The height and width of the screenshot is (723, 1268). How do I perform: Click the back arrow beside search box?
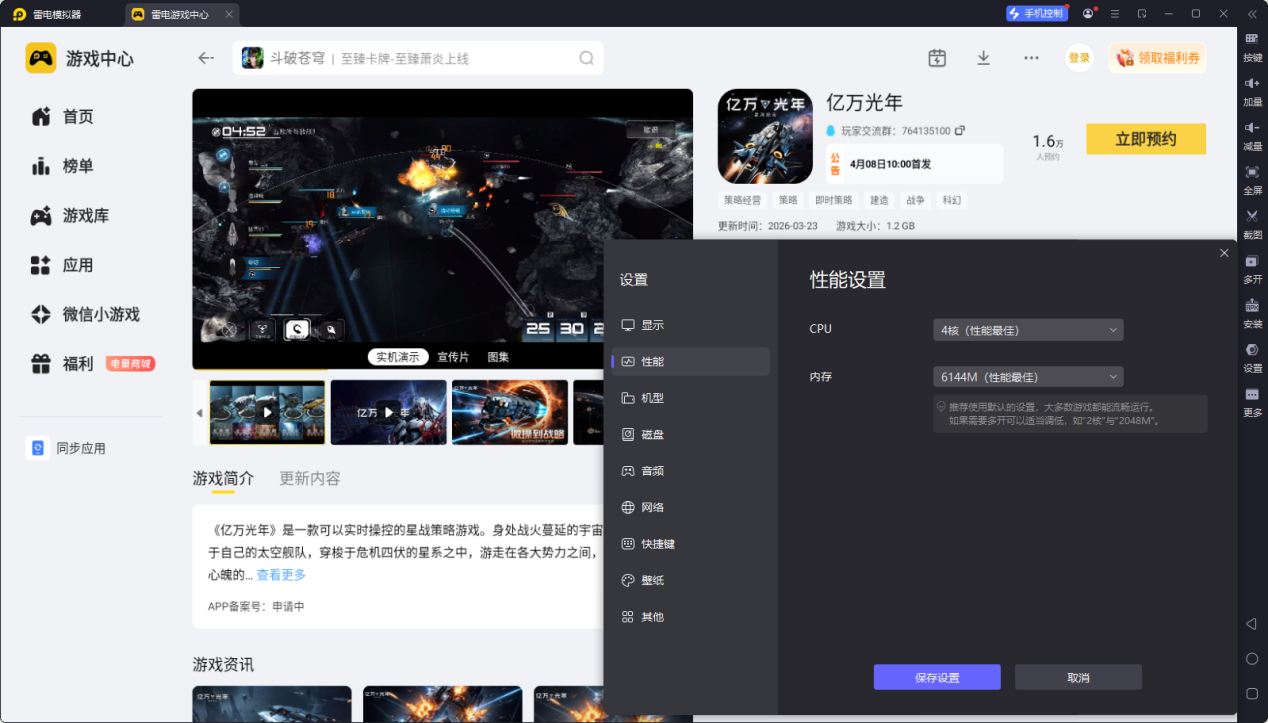tap(206, 58)
